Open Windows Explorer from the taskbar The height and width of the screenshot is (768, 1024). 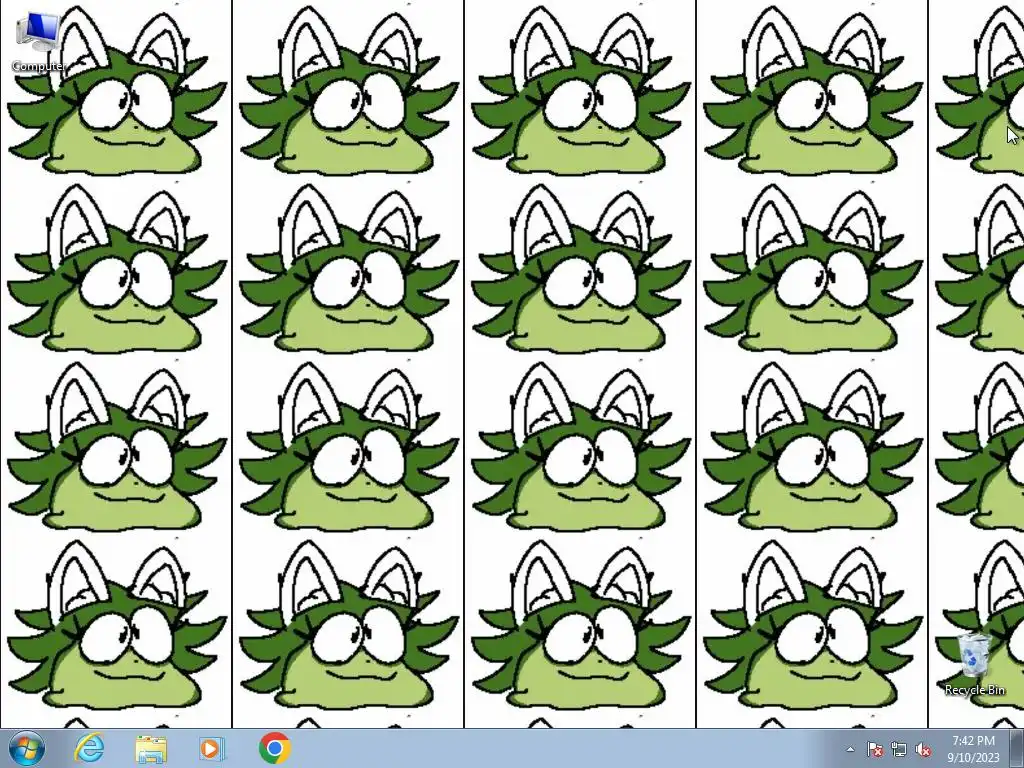point(151,748)
